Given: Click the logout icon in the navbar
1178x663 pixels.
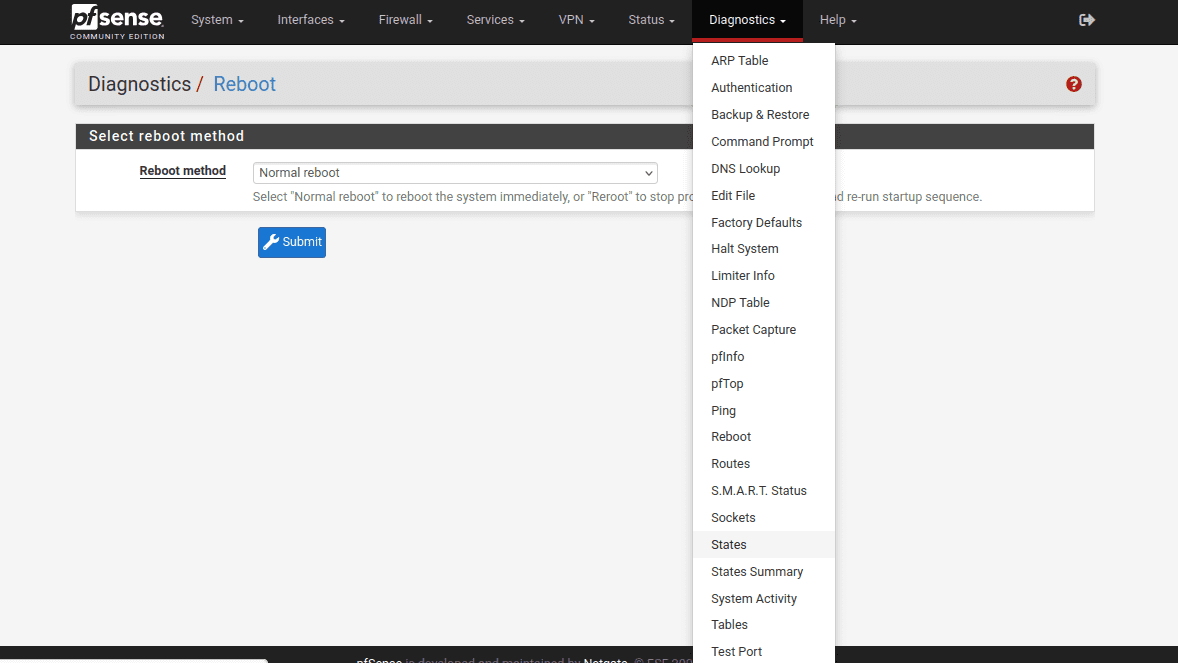Looking at the screenshot, I should 1087,20.
